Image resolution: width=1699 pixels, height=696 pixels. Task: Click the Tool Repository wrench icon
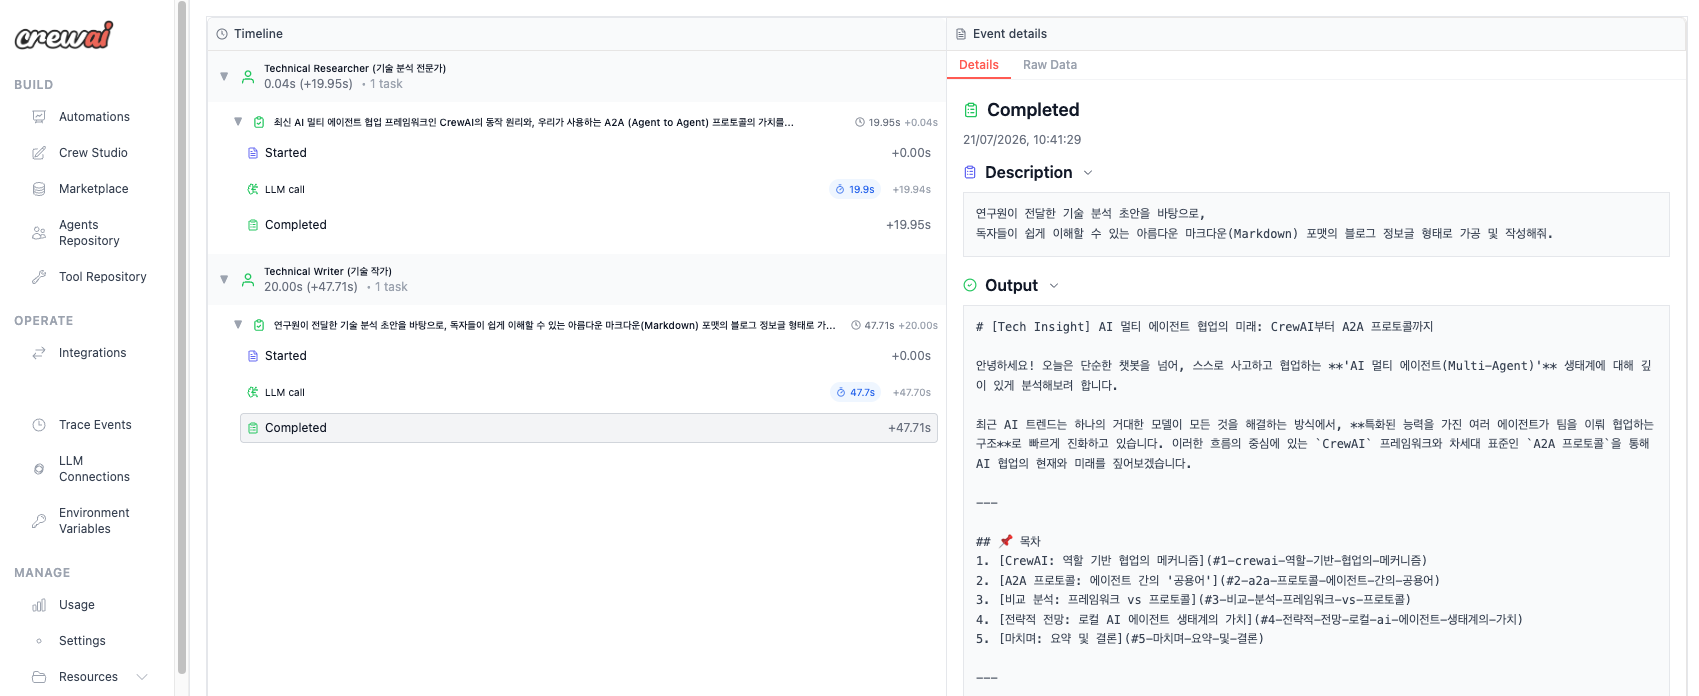click(39, 277)
